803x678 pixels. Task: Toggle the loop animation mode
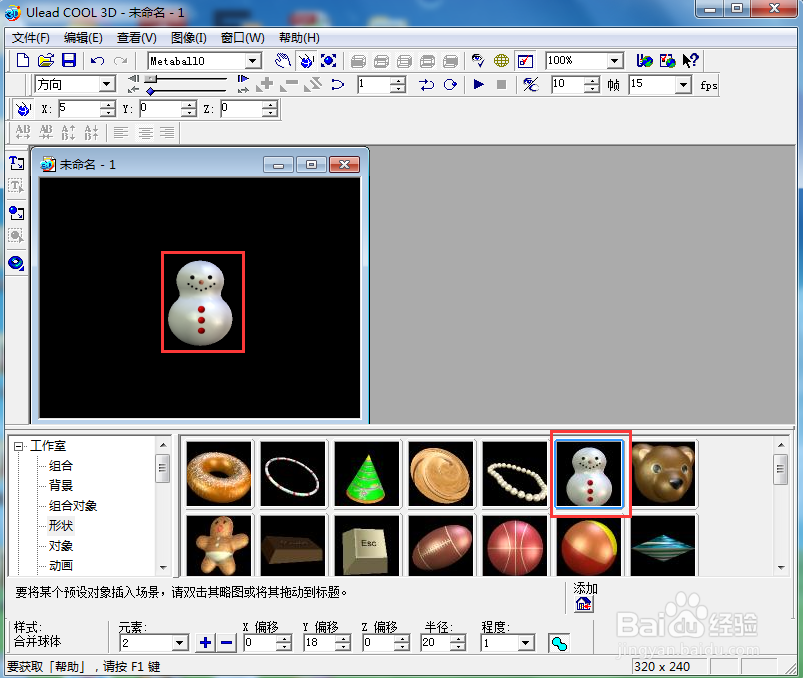pyautogui.click(x=450, y=84)
